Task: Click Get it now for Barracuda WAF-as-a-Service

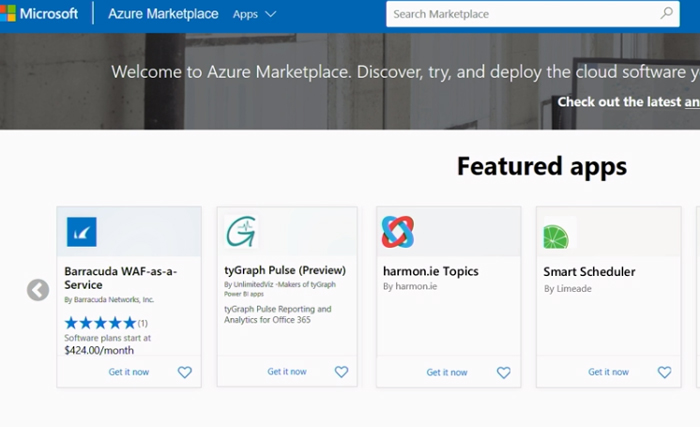Action: [x=129, y=372]
